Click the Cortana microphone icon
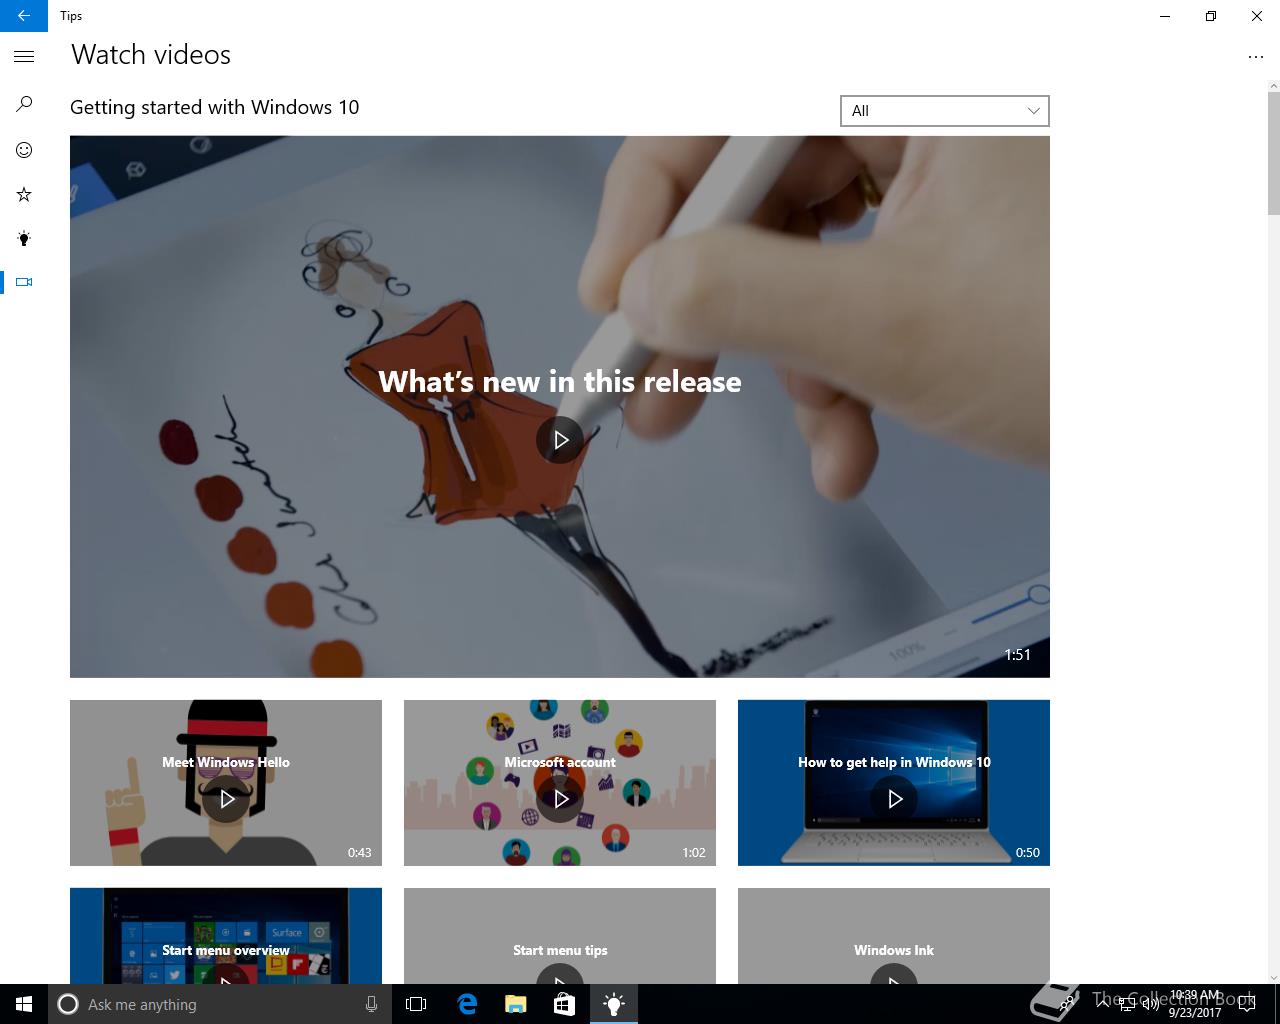This screenshot has width=1280, height=1024. coord(371,1004)
